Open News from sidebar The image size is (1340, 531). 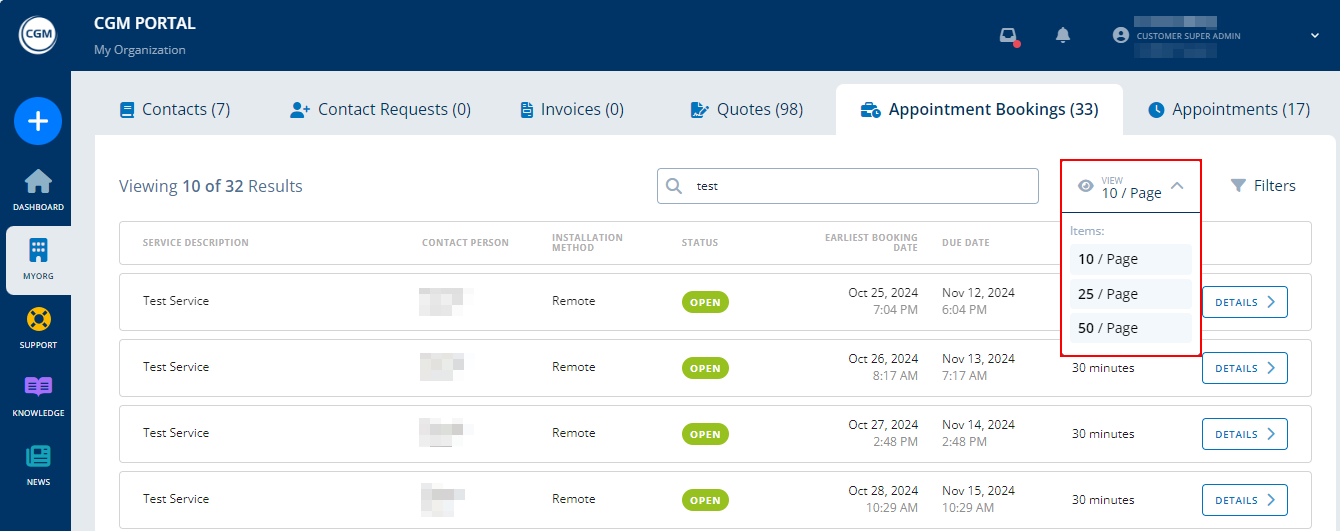coord(38,465)
